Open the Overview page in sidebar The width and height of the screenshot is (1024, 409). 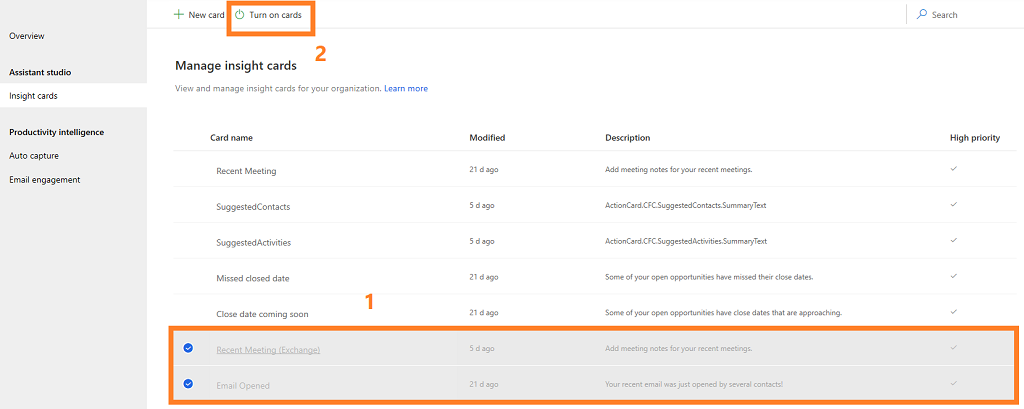[27, 36]
